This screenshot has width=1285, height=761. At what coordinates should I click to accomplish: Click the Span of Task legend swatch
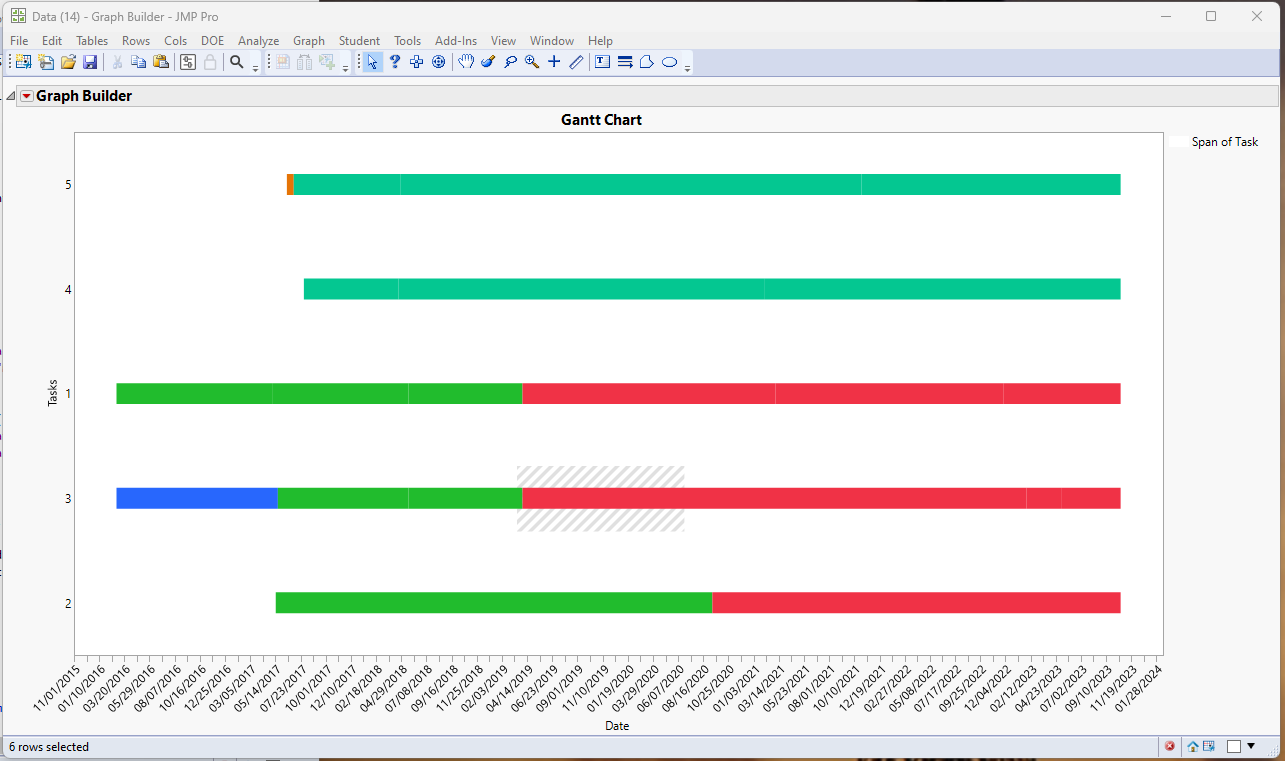pyautogui.click(x=1179, y=142)
